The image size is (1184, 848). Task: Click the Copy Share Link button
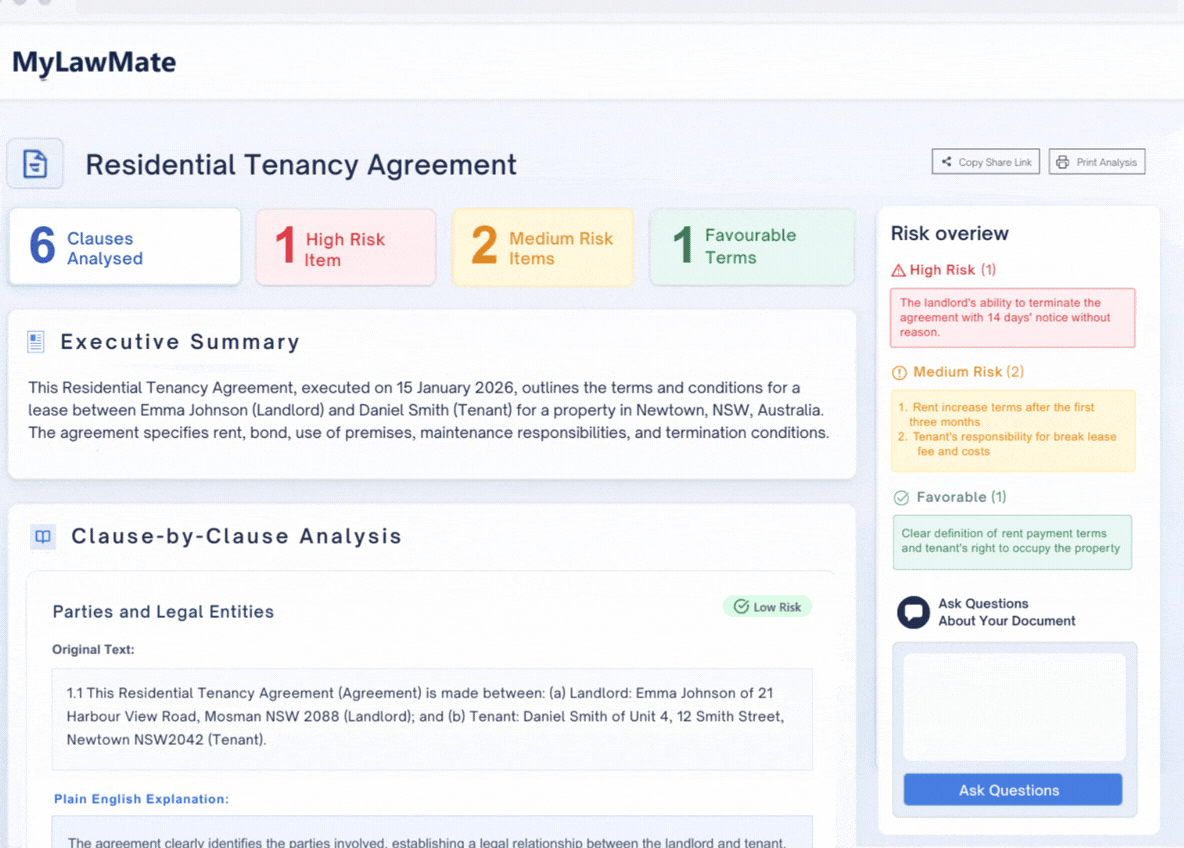[x=986, y=162]
